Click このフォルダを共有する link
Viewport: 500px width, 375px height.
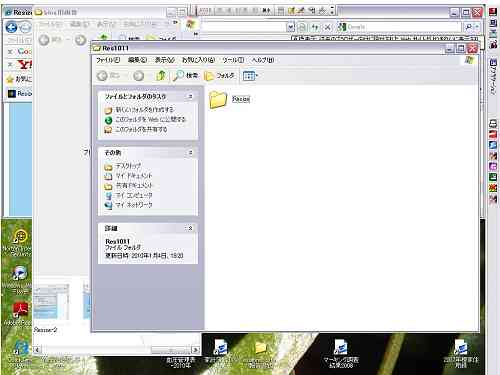click(141, 129)
